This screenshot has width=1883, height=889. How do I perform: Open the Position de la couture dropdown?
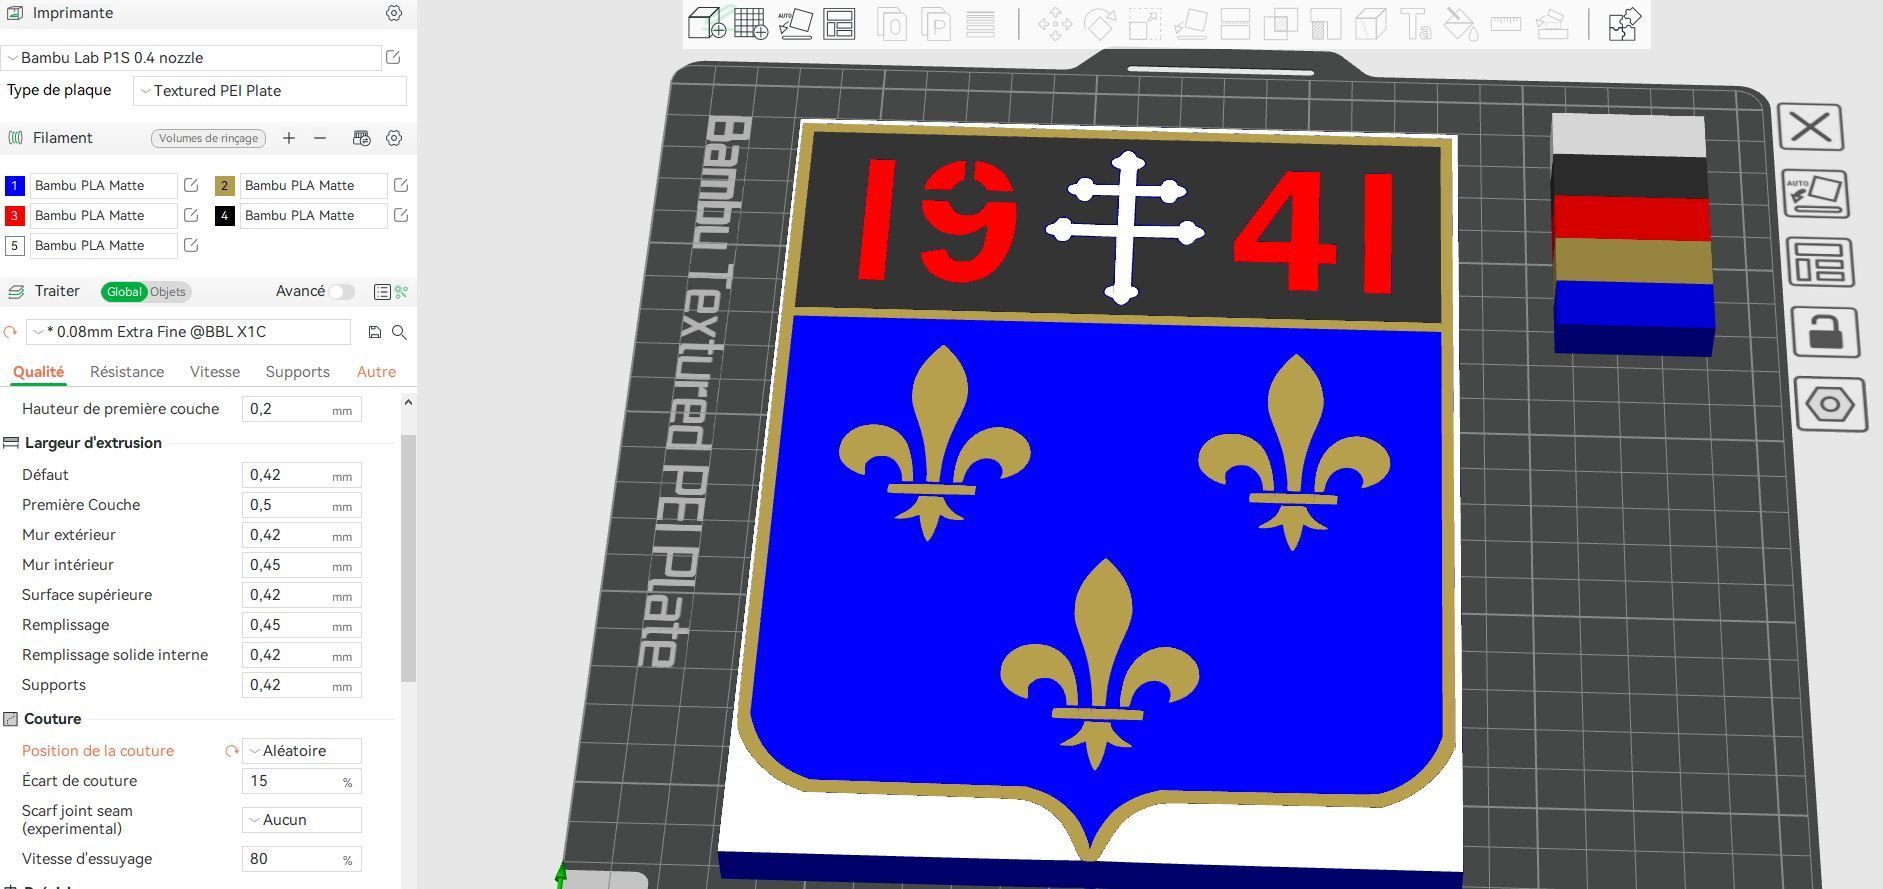(302, 751)
